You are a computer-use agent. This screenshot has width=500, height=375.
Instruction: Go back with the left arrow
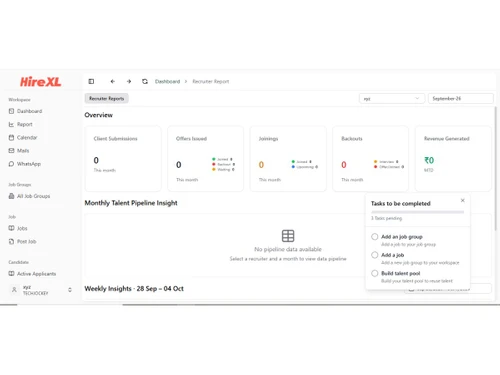click(113, 81)
